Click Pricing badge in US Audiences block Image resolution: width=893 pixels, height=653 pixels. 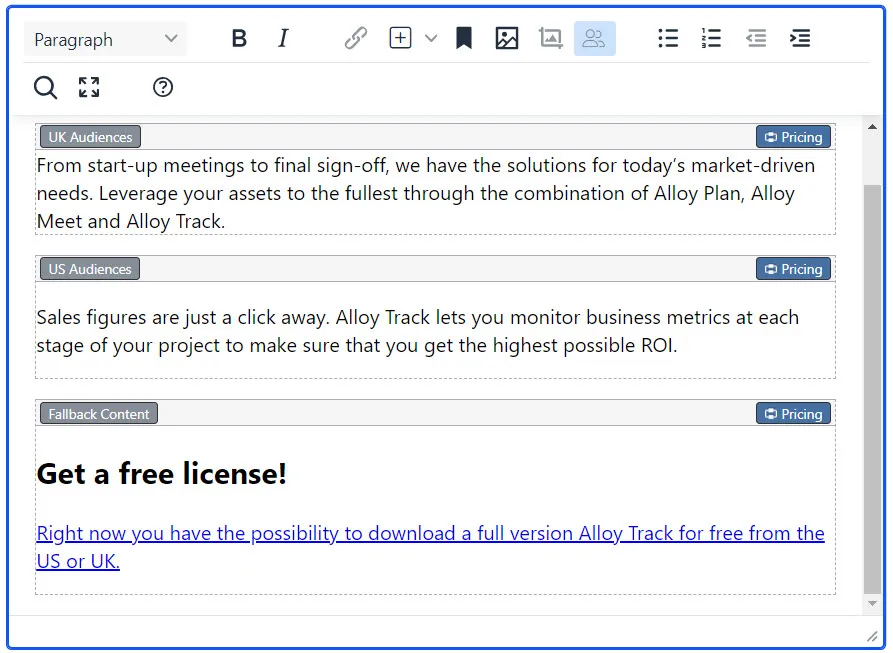(x=793, y=269)
